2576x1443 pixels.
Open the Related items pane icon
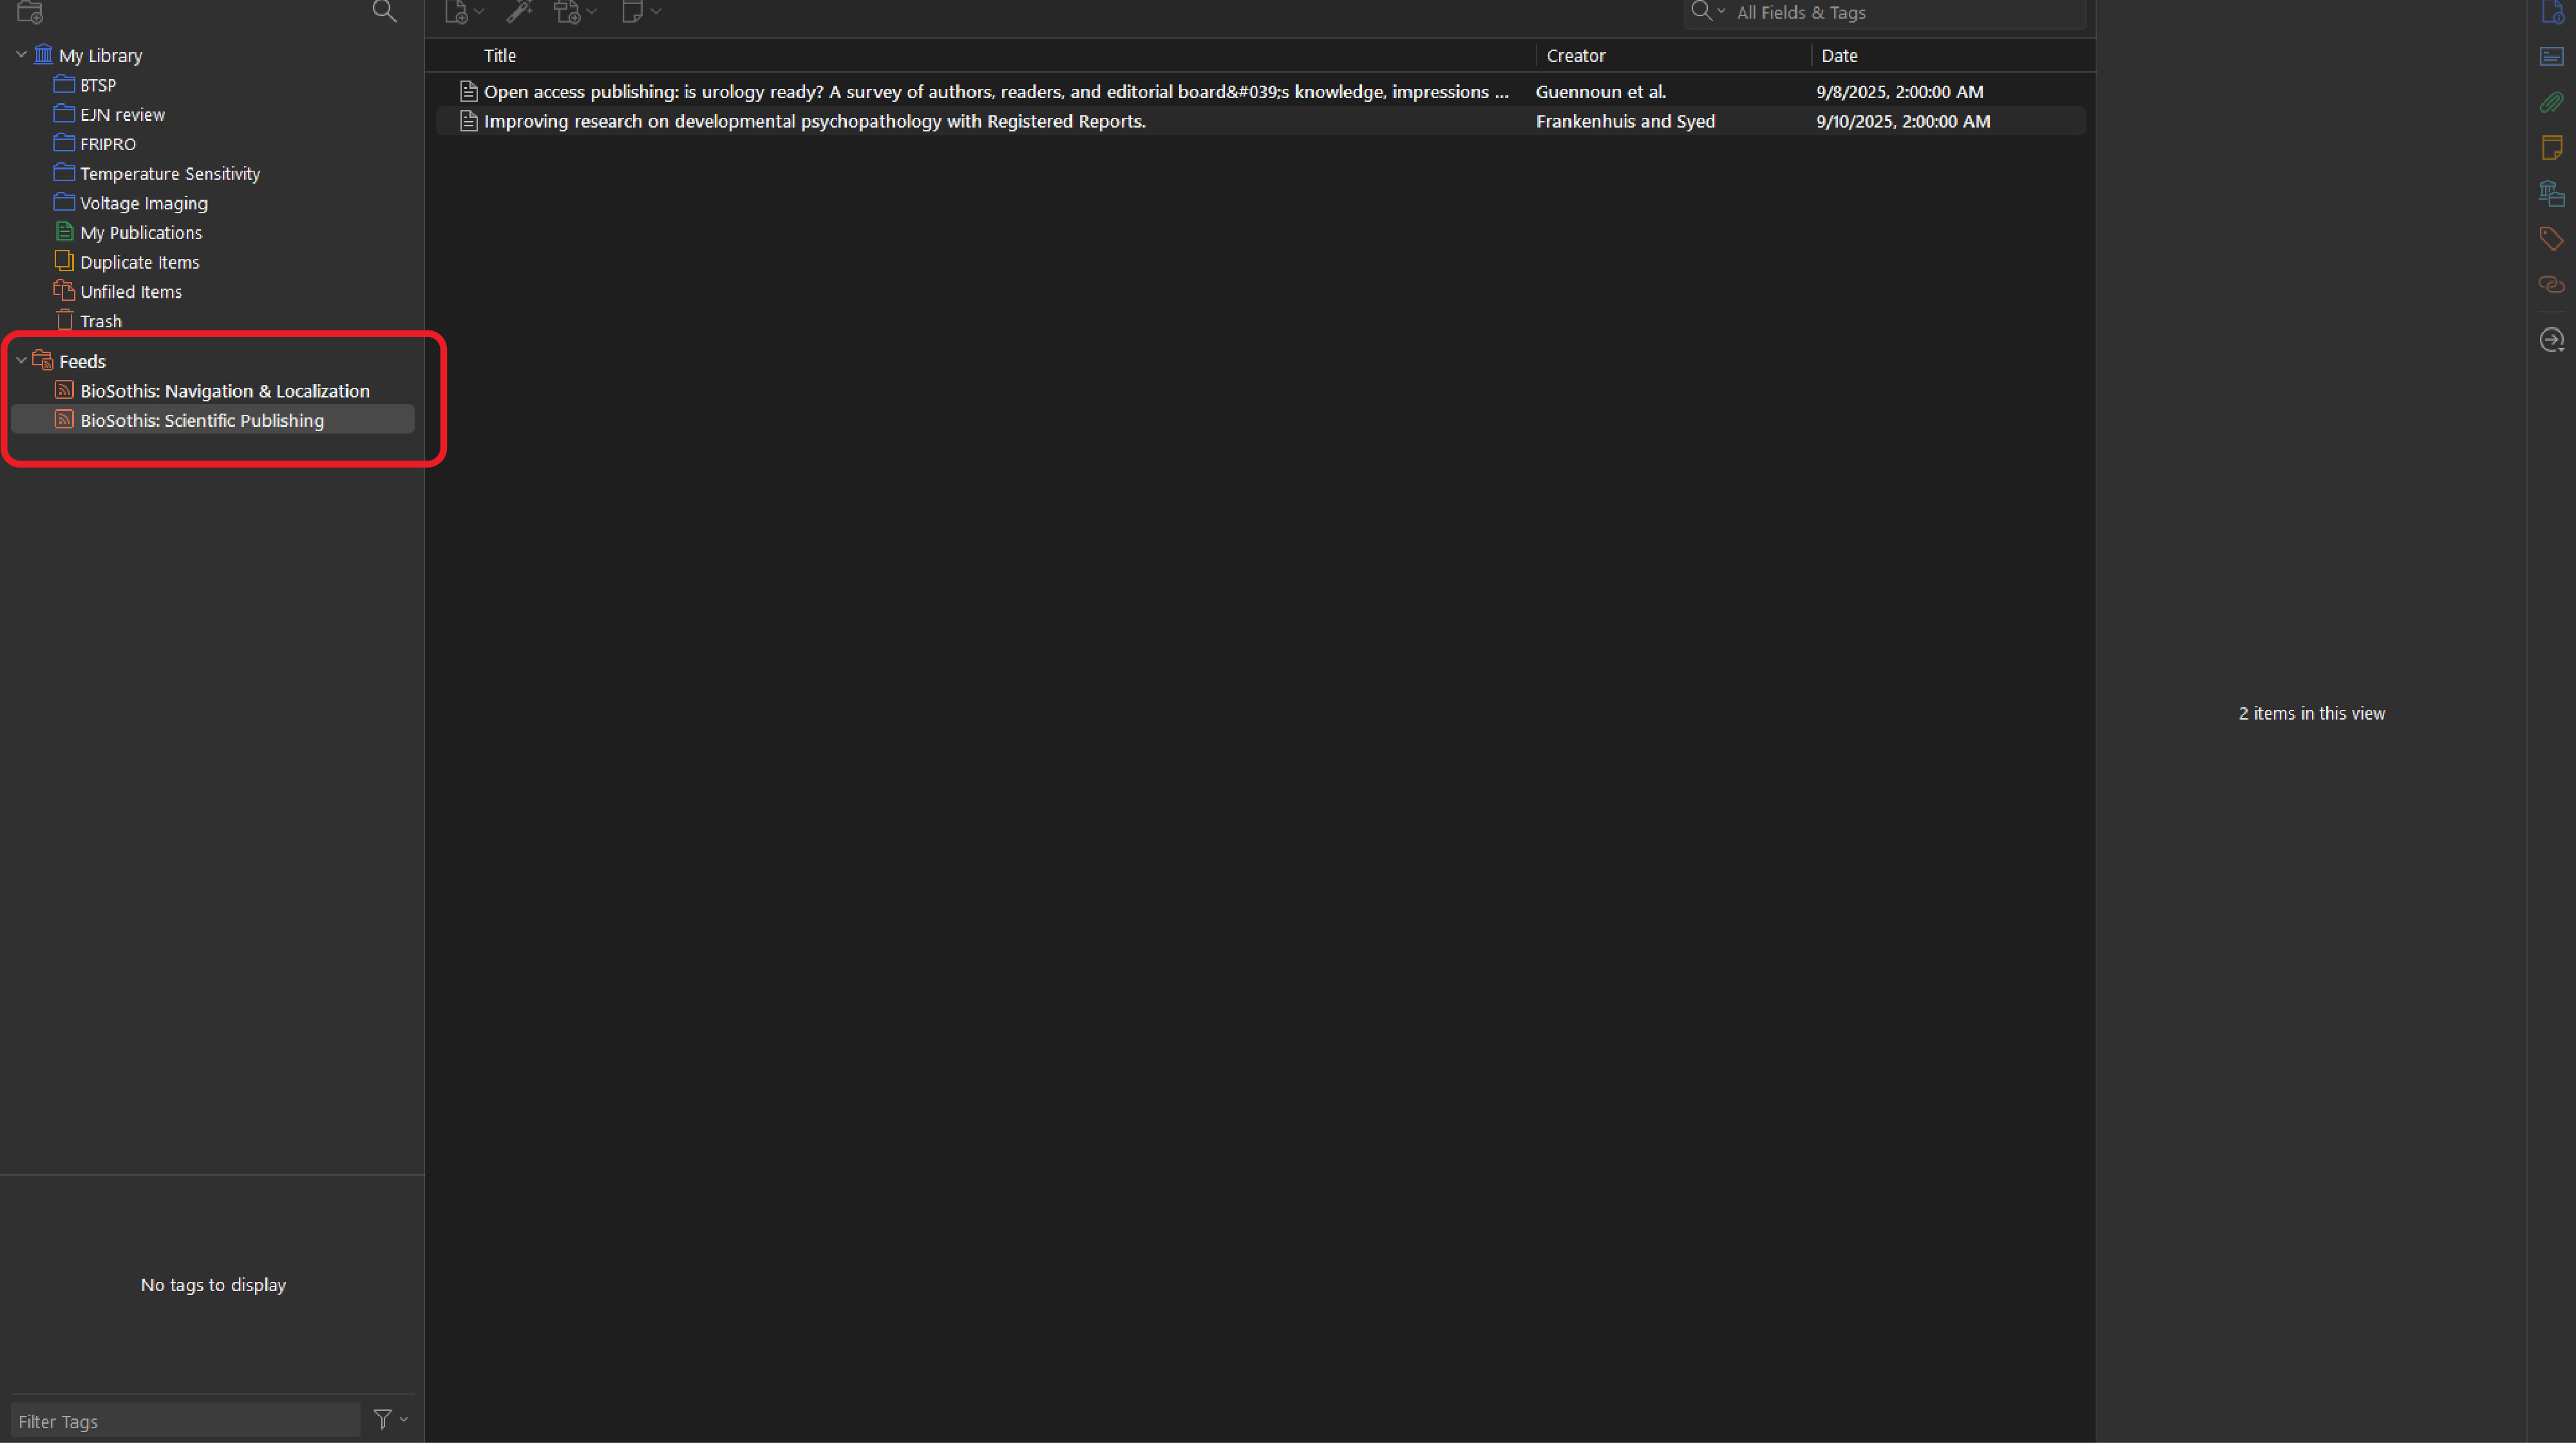(2551, 285)
